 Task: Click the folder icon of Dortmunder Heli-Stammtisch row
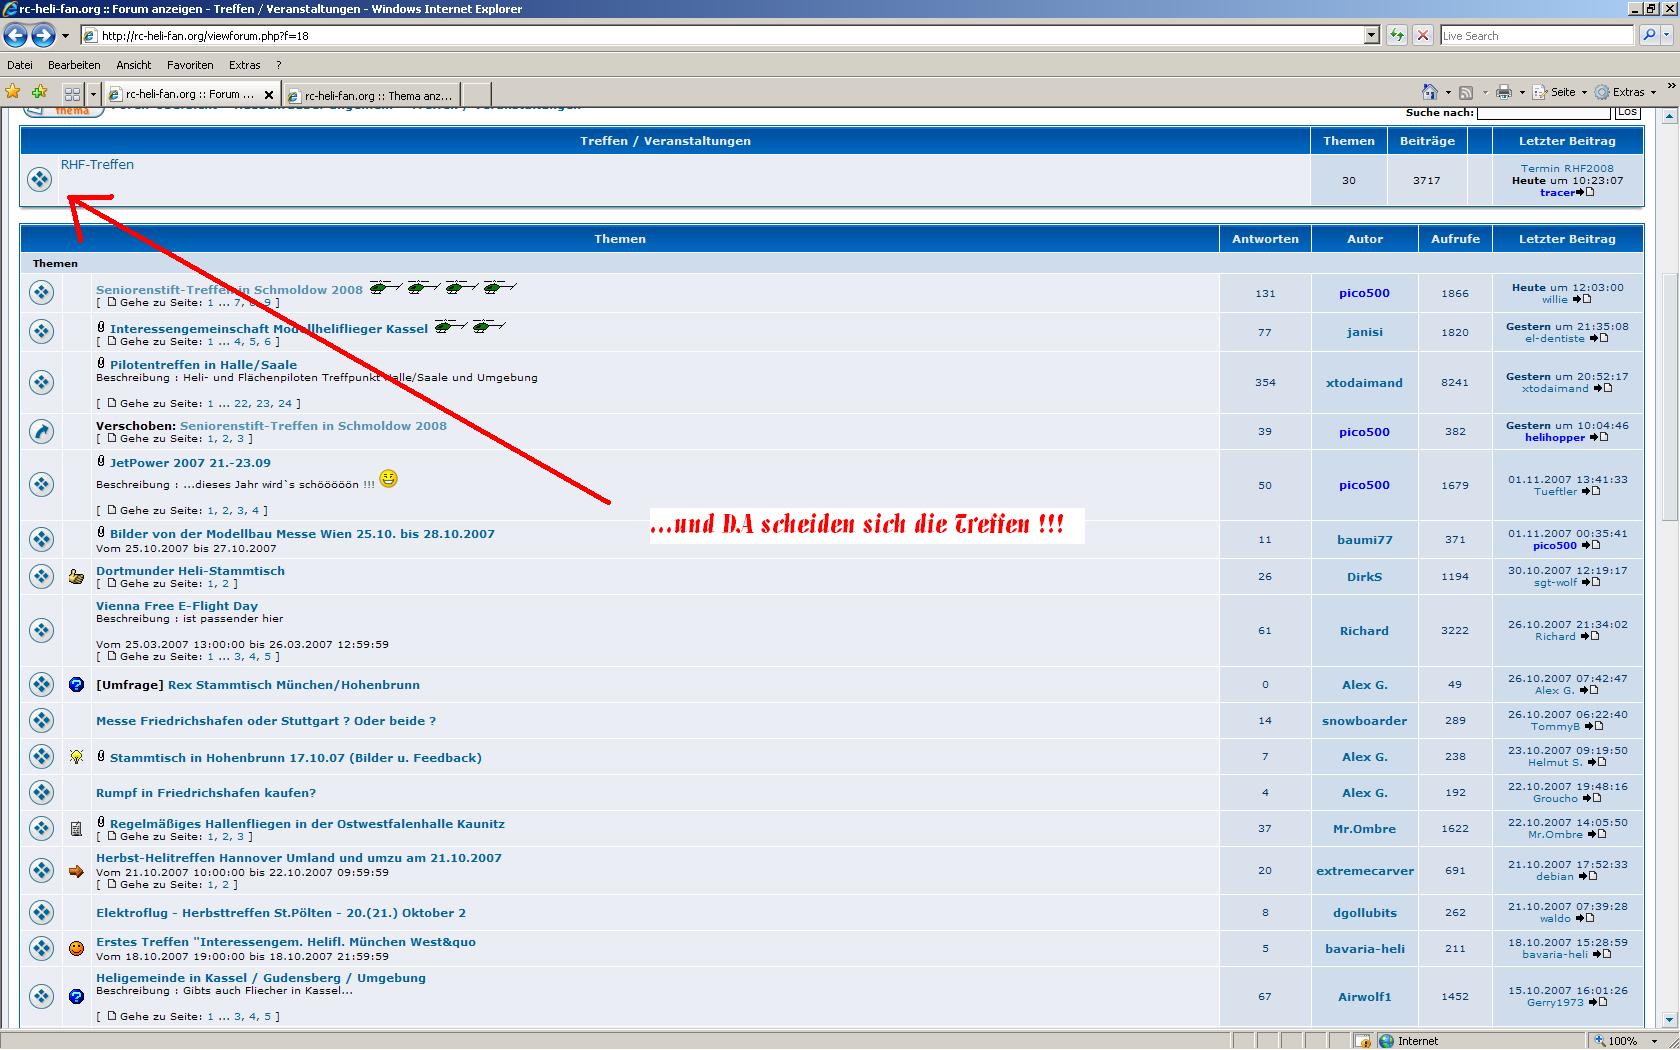pos(41,577)
